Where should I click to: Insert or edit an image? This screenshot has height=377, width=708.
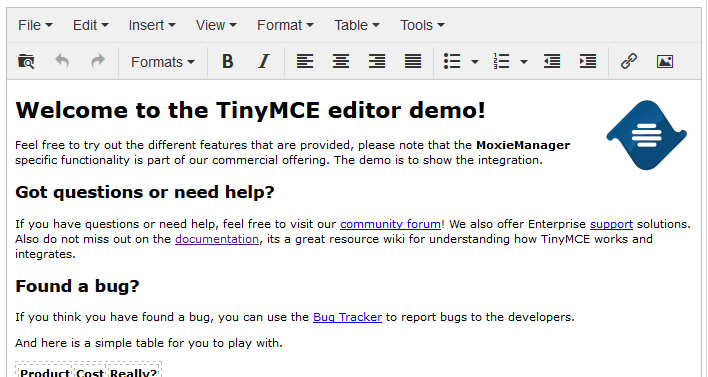coord(665,61)
